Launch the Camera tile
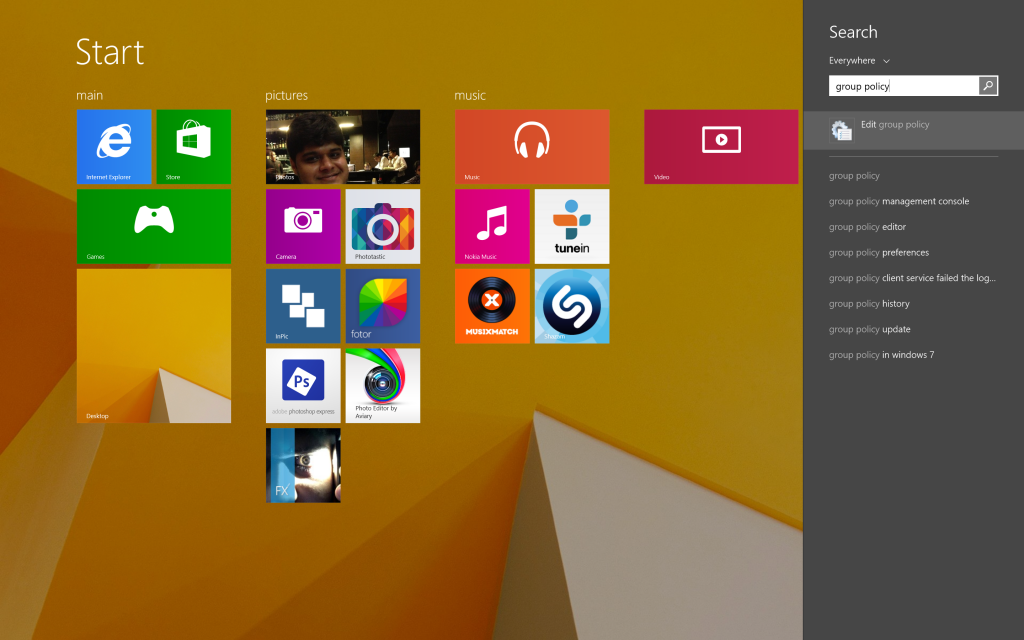 pos(303,226)
